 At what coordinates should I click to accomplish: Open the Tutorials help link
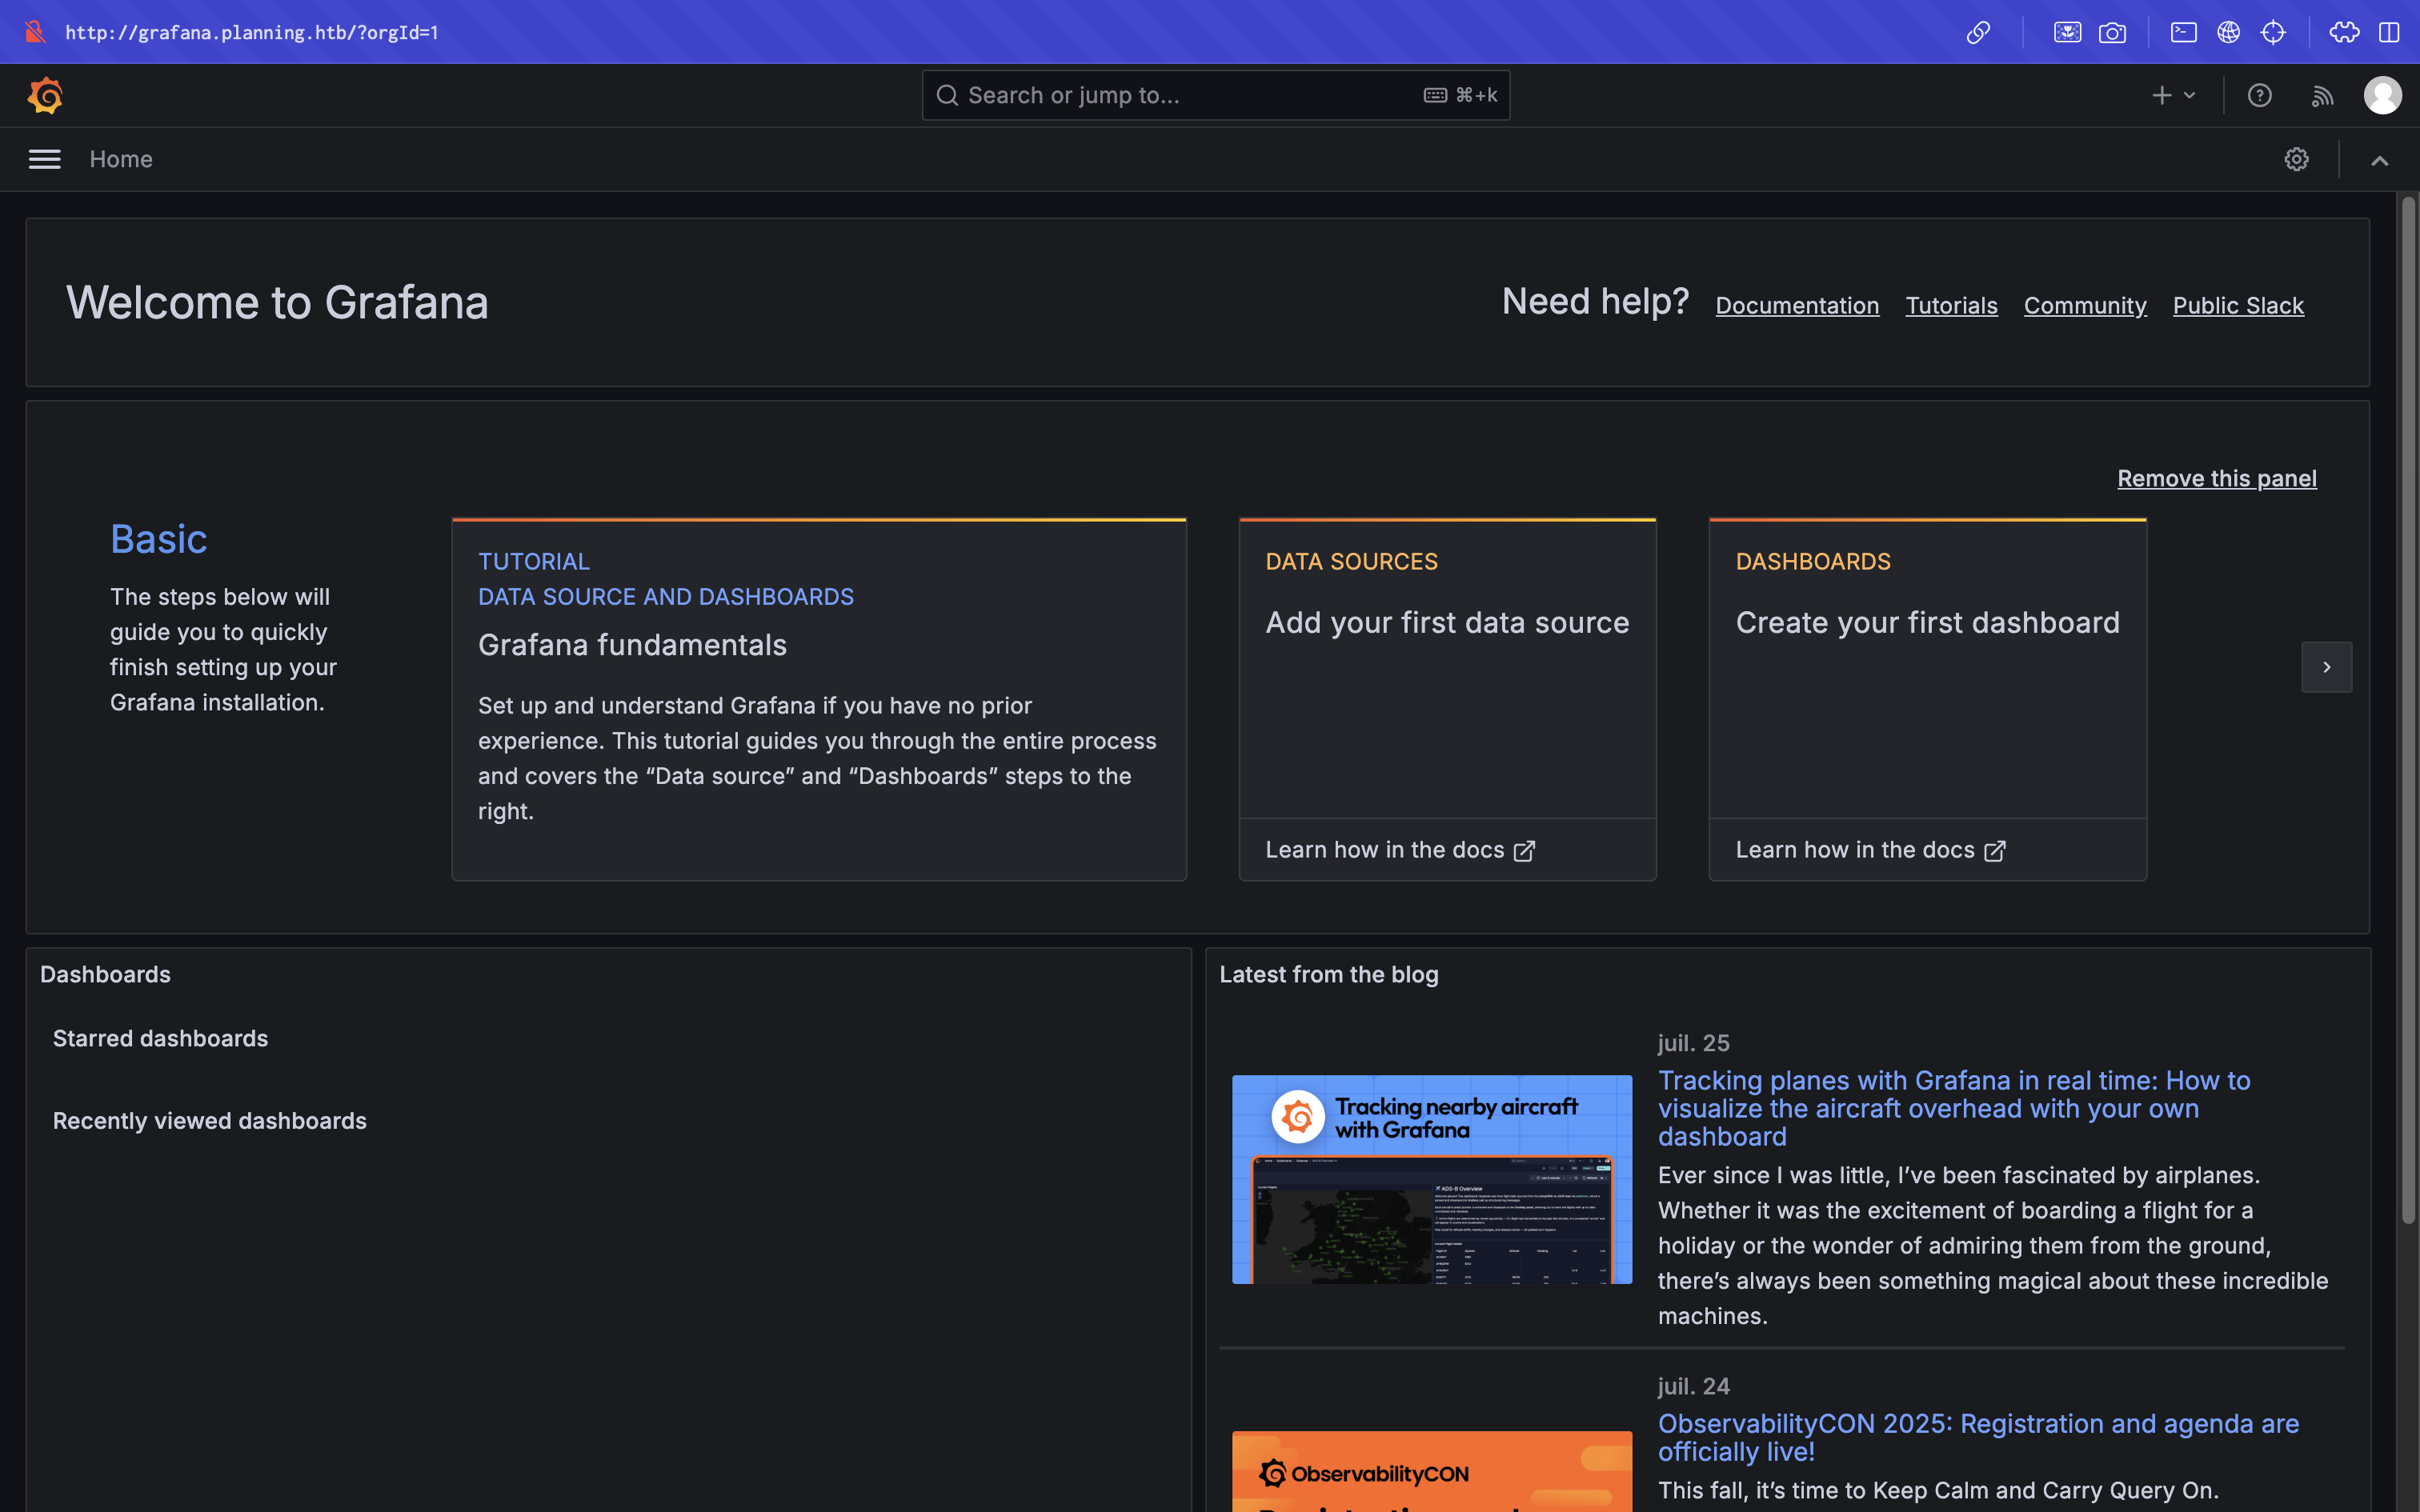pos(1951,305)
